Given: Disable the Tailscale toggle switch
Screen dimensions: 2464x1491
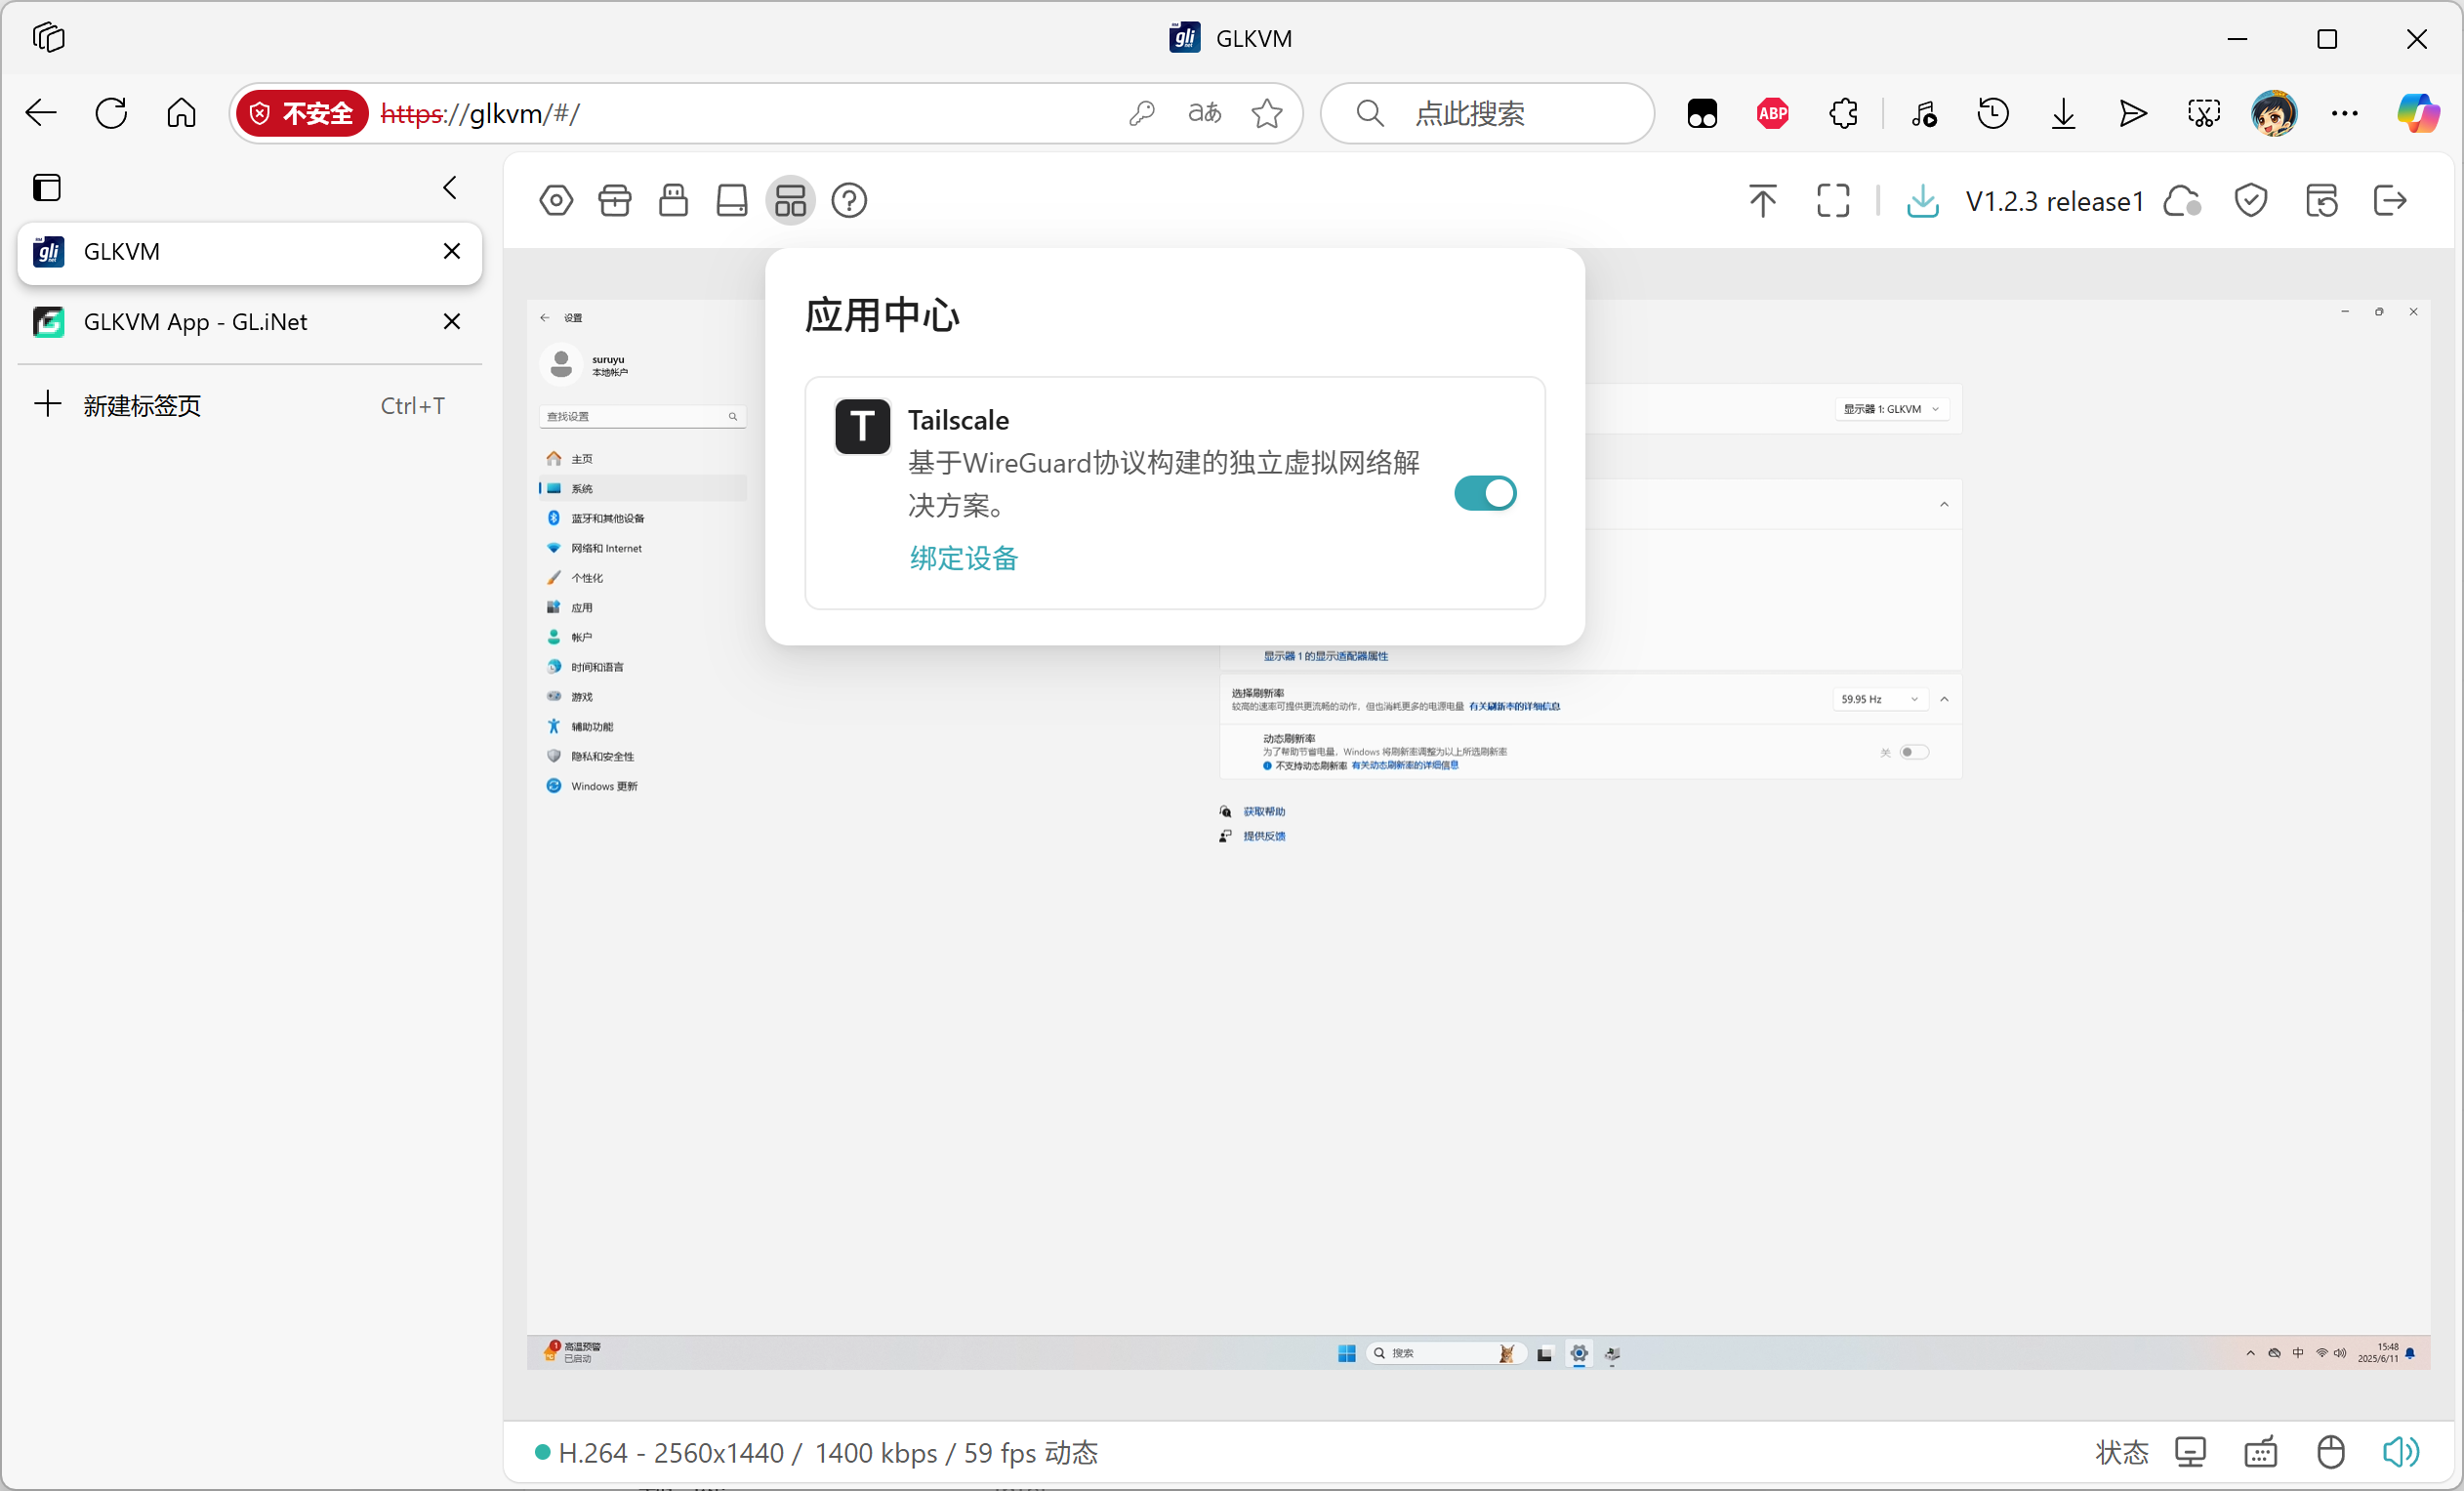Looking at the screenshot, I should [x=1485, y=493].
